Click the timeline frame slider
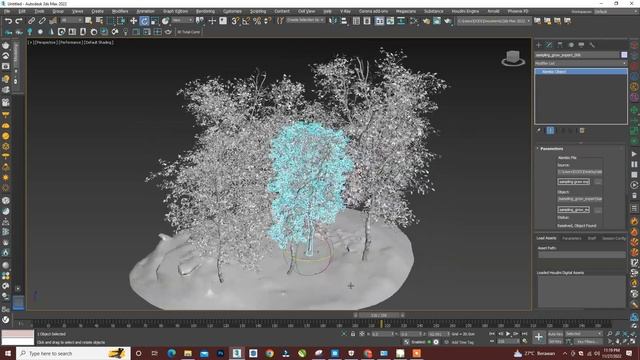The height and width of the screenshot is (360, 640). click(379, 315)
